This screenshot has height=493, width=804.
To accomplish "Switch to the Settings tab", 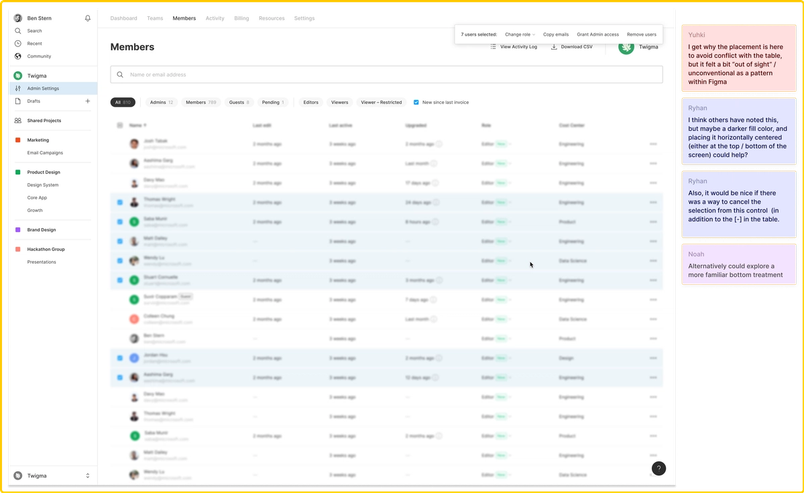I will (x=305, y=18).
